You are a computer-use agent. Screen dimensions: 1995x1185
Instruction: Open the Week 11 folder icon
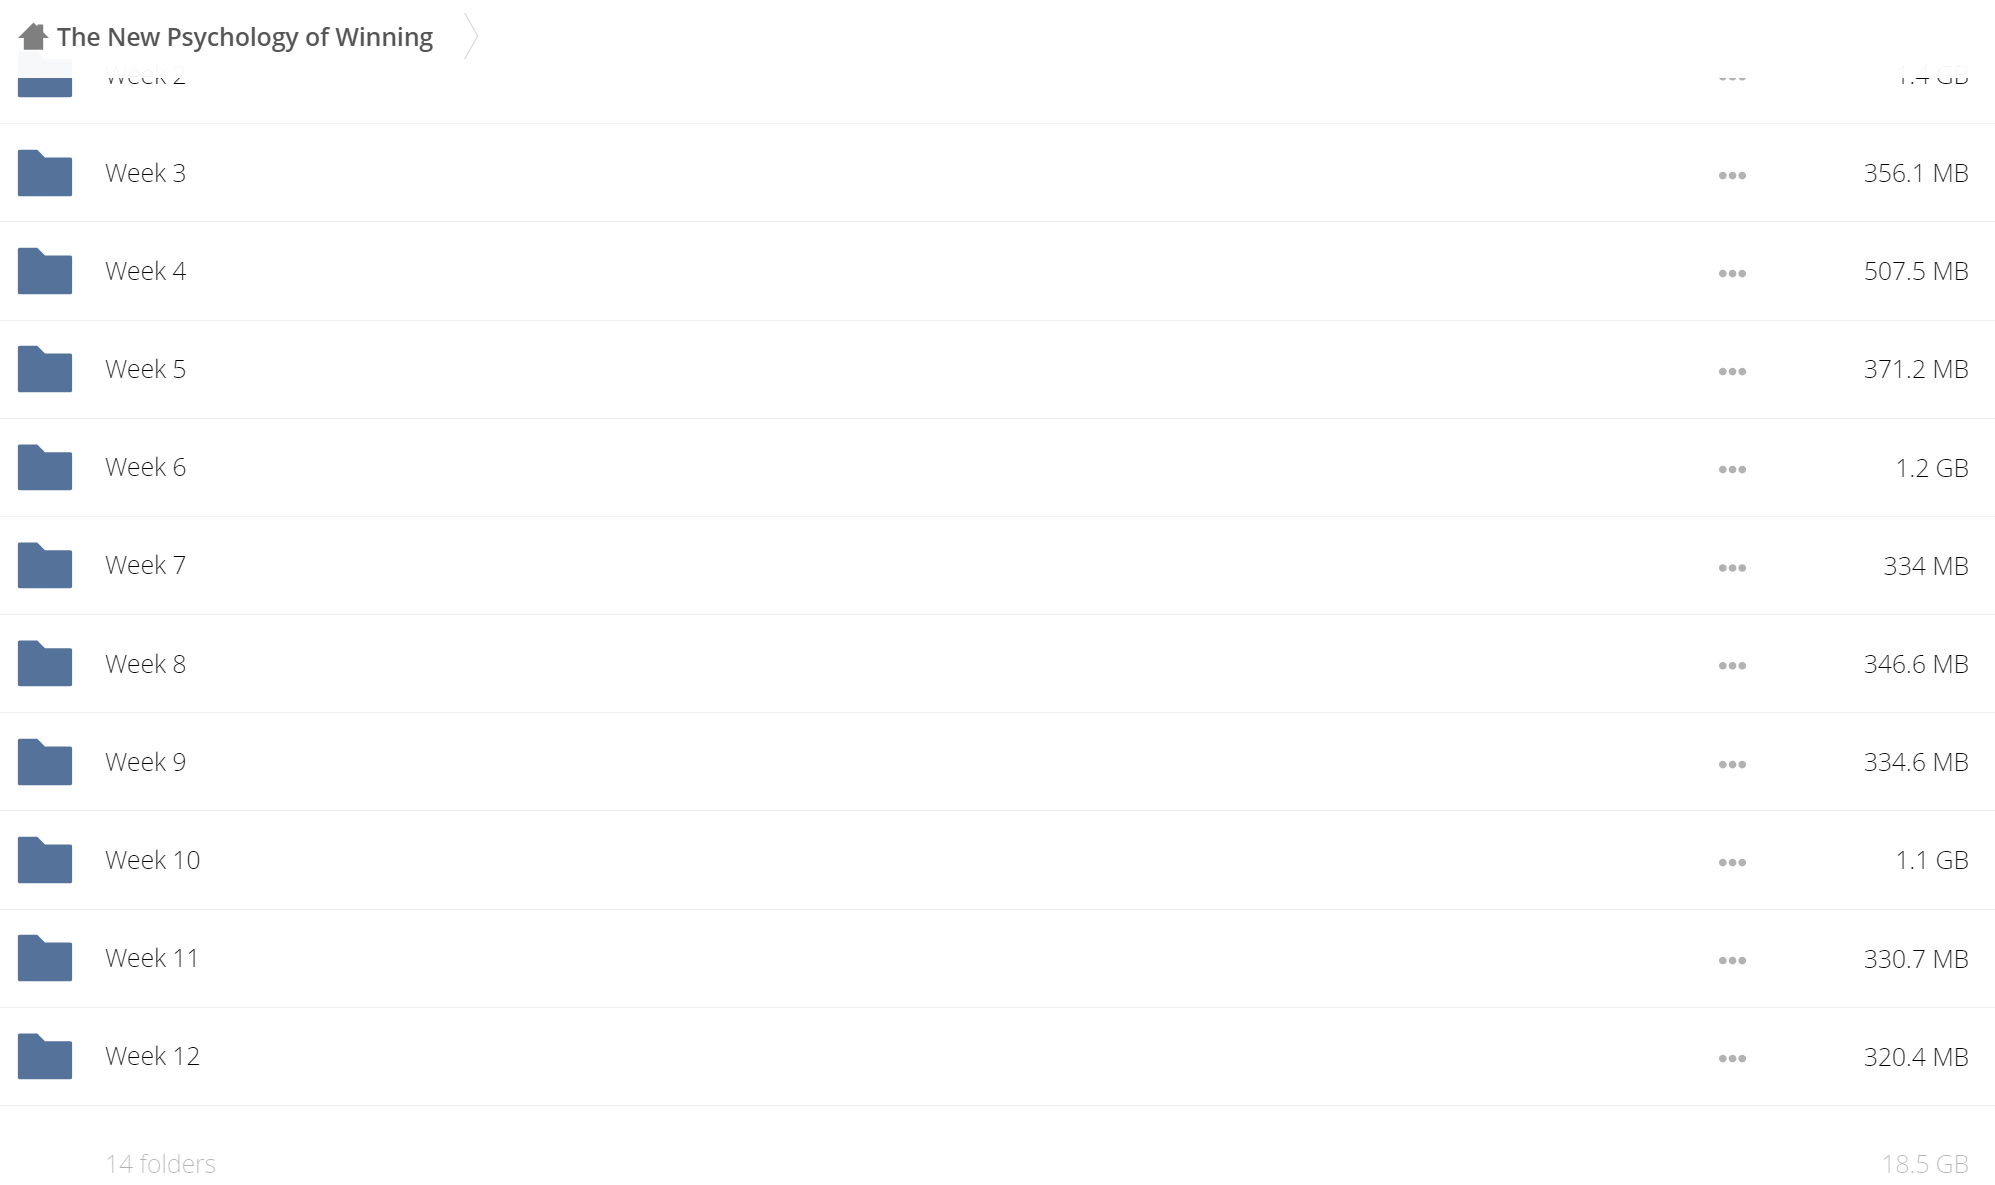45,958
